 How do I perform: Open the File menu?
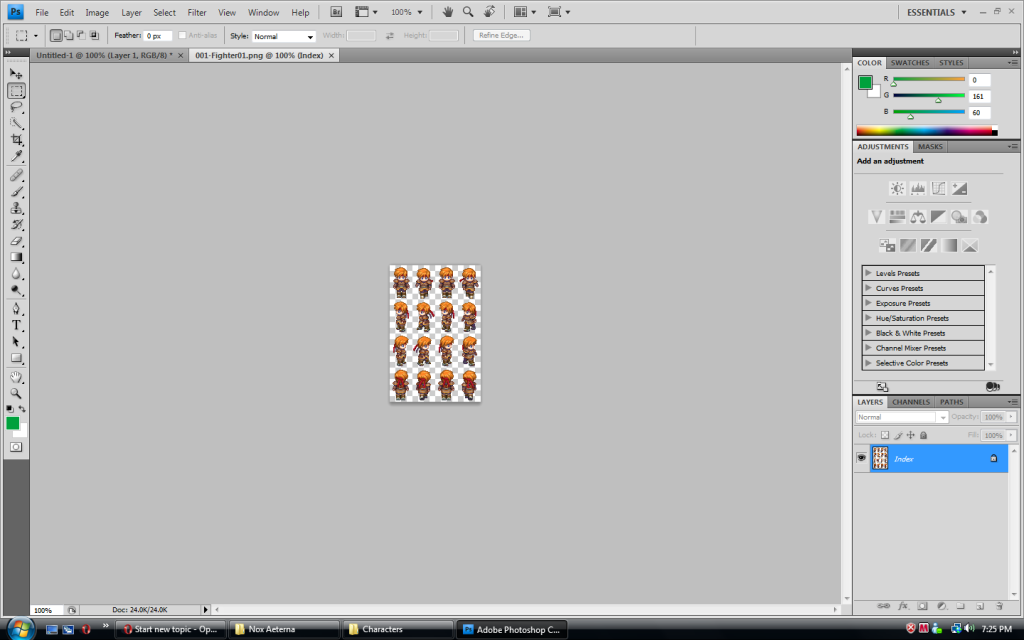click(x=42, y=12)
